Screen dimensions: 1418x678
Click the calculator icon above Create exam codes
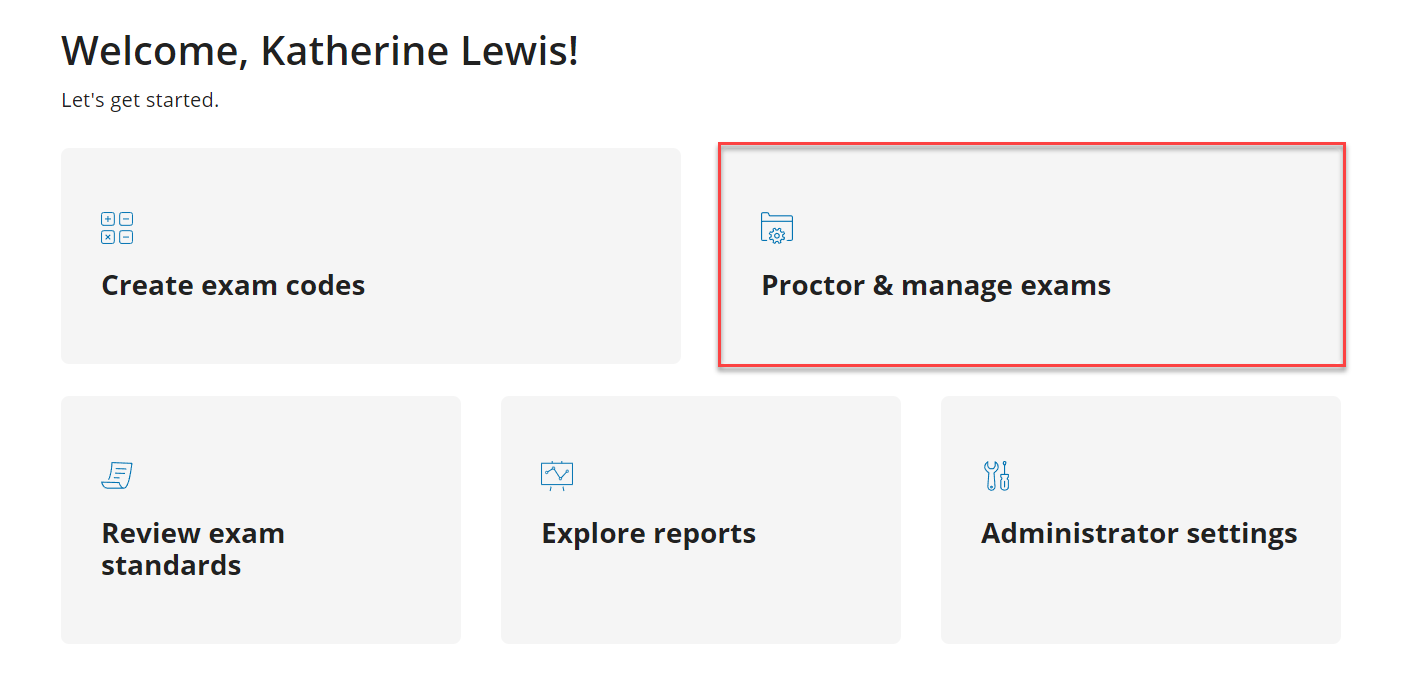[x=117, y=228]
